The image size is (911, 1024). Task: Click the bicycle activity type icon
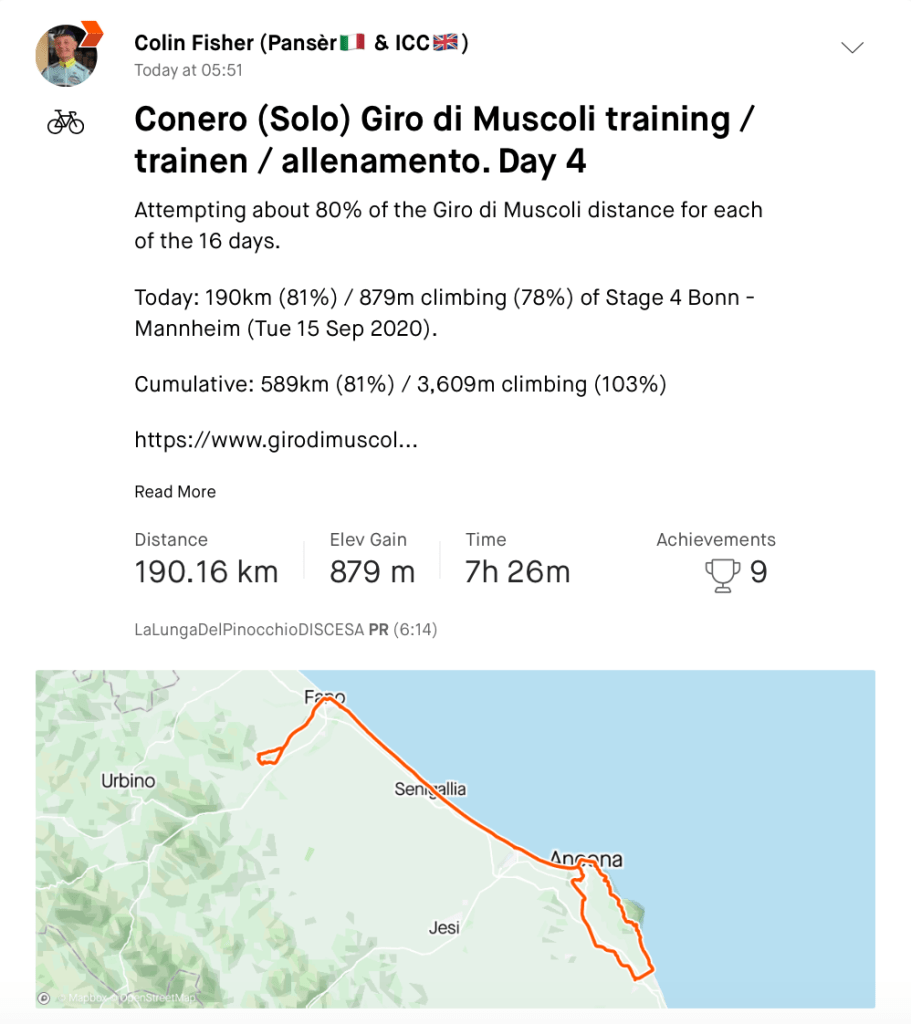point(66,122)
